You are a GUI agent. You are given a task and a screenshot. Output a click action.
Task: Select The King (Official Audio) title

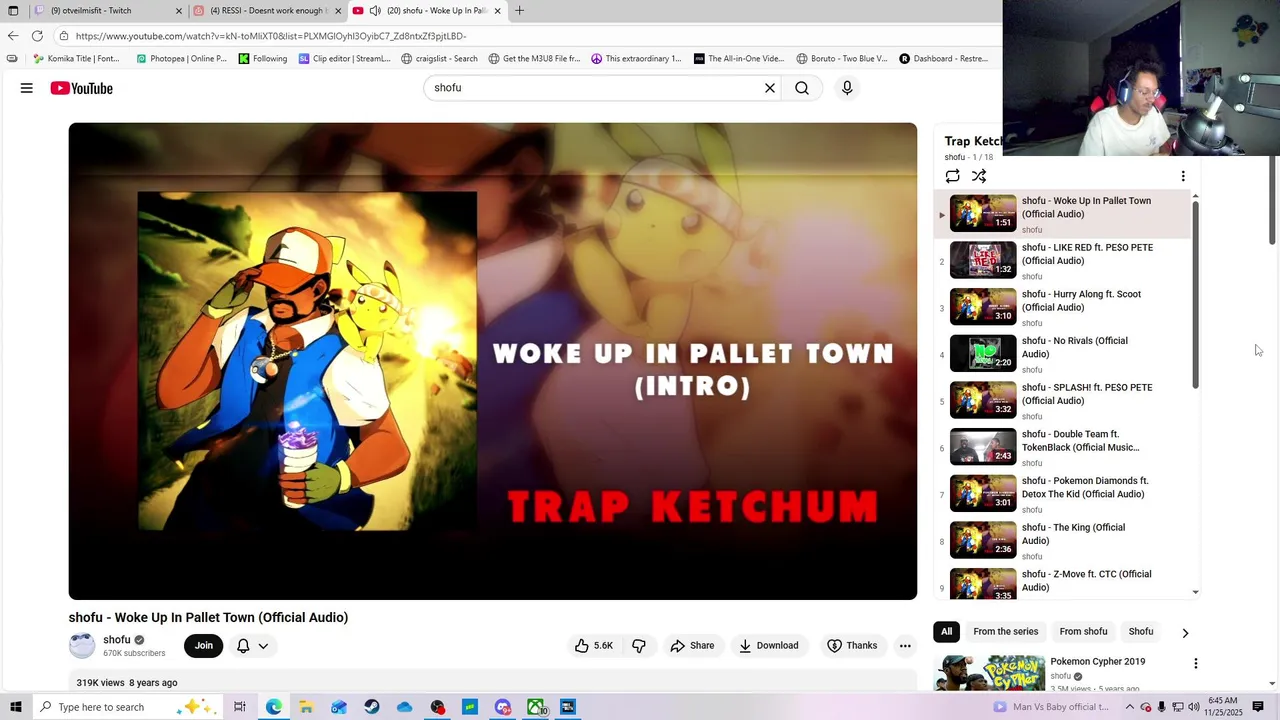pos(1073,534)
